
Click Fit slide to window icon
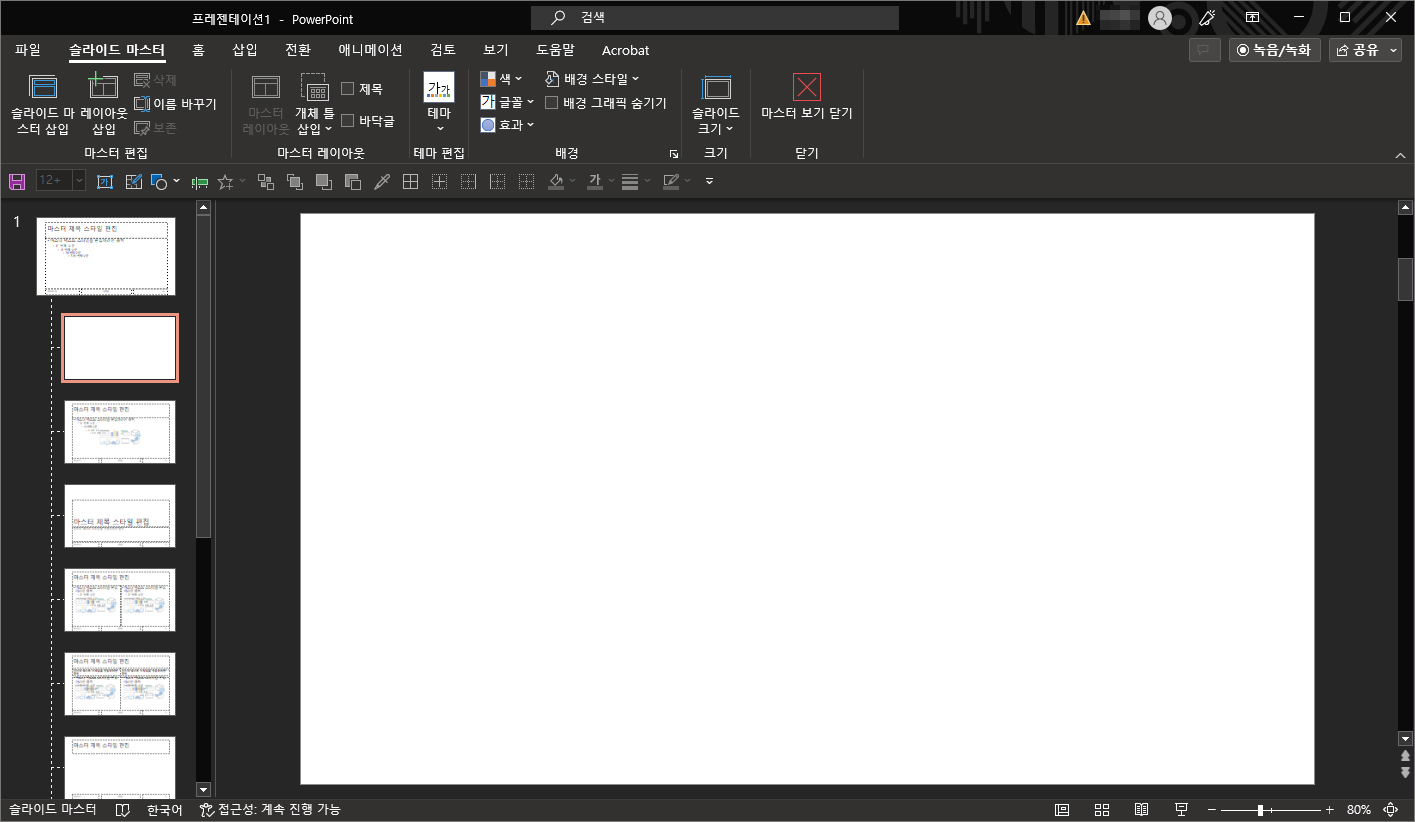(x=1390, y=809)
